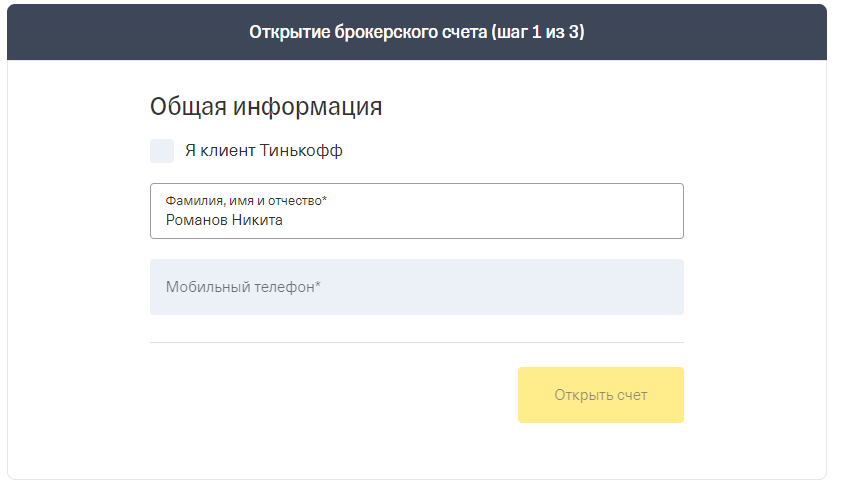Tick the "Я клиент Тинькофф" checkbox
This screenshot has width=841, height=492.
[162, 151]
